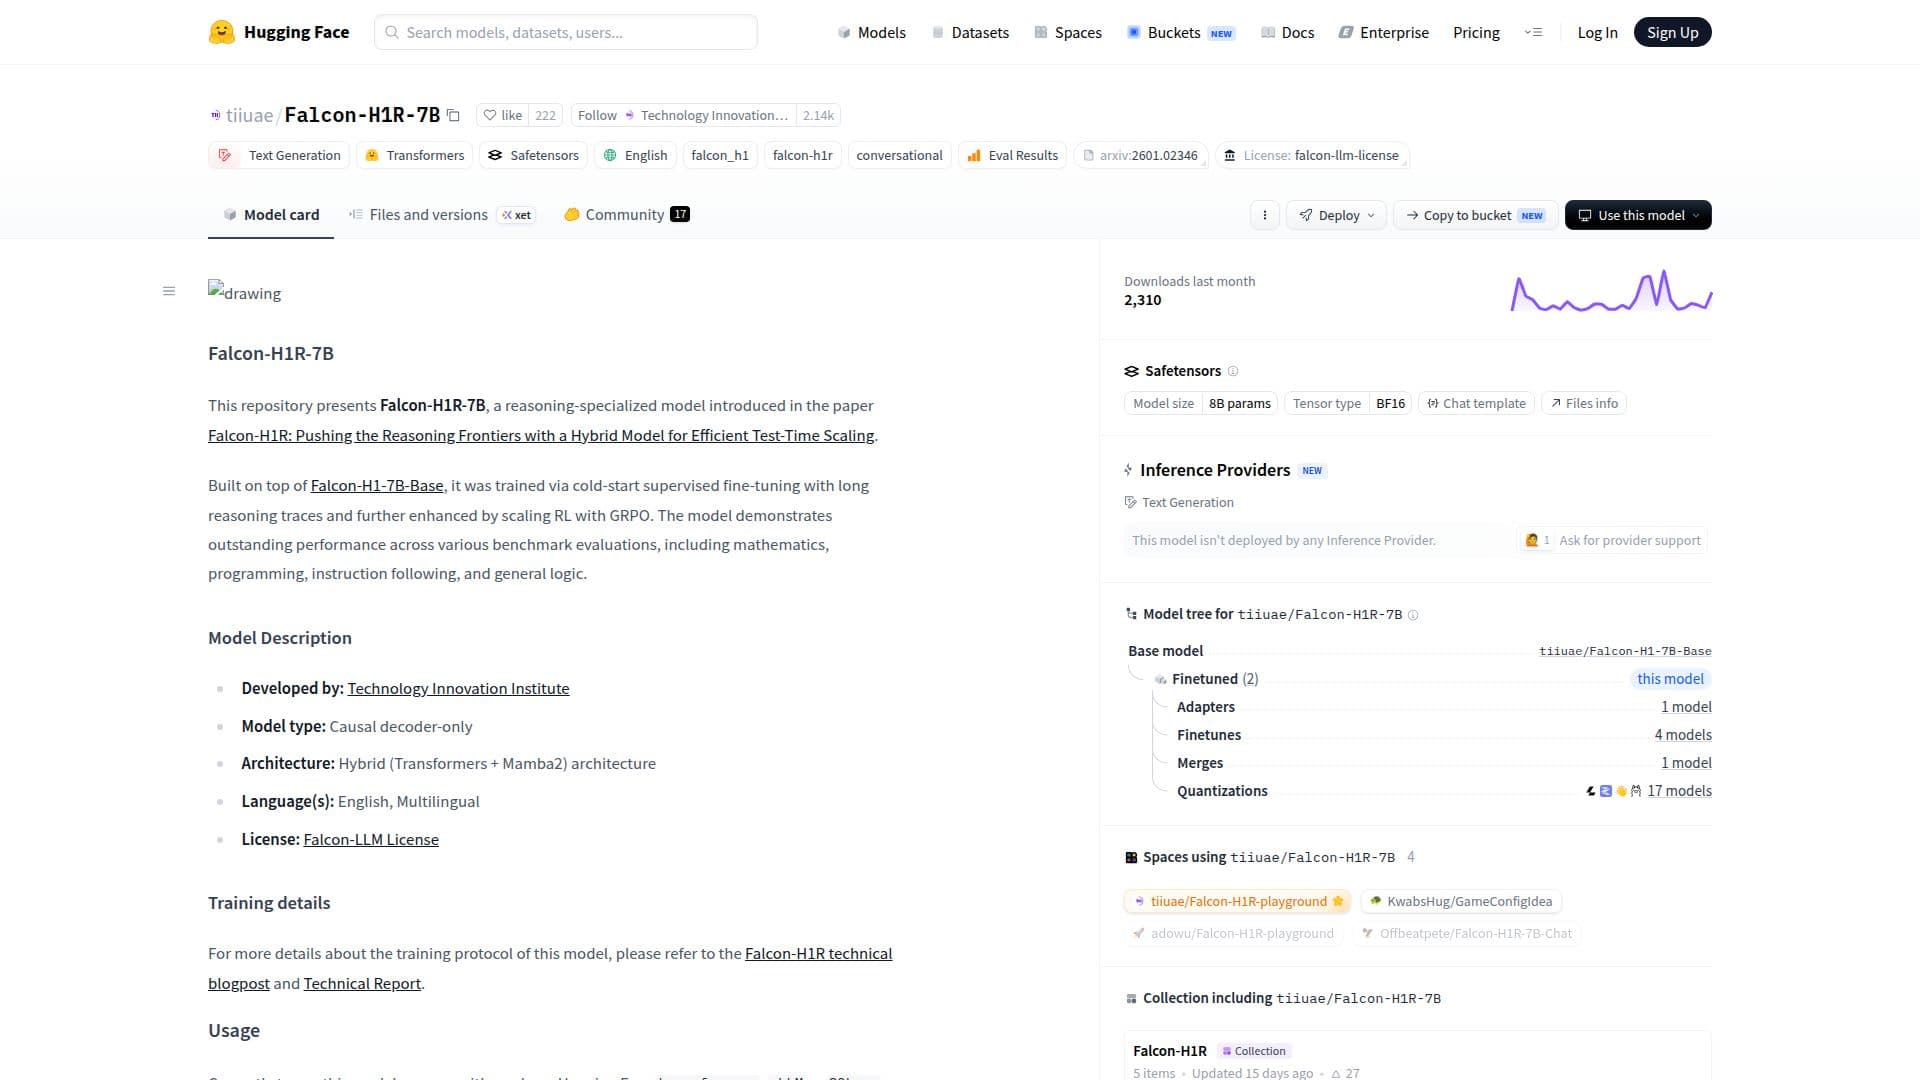Click Ask for provider support
This screenshot has width=1920, height=1080.
(1613, 541)
